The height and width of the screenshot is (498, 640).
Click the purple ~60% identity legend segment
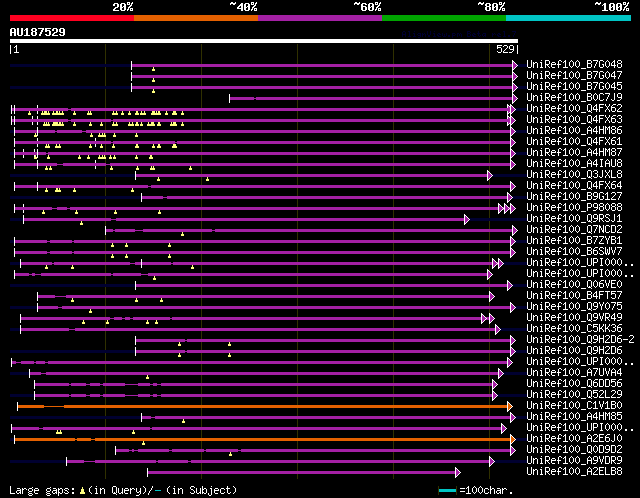(320, 18)
